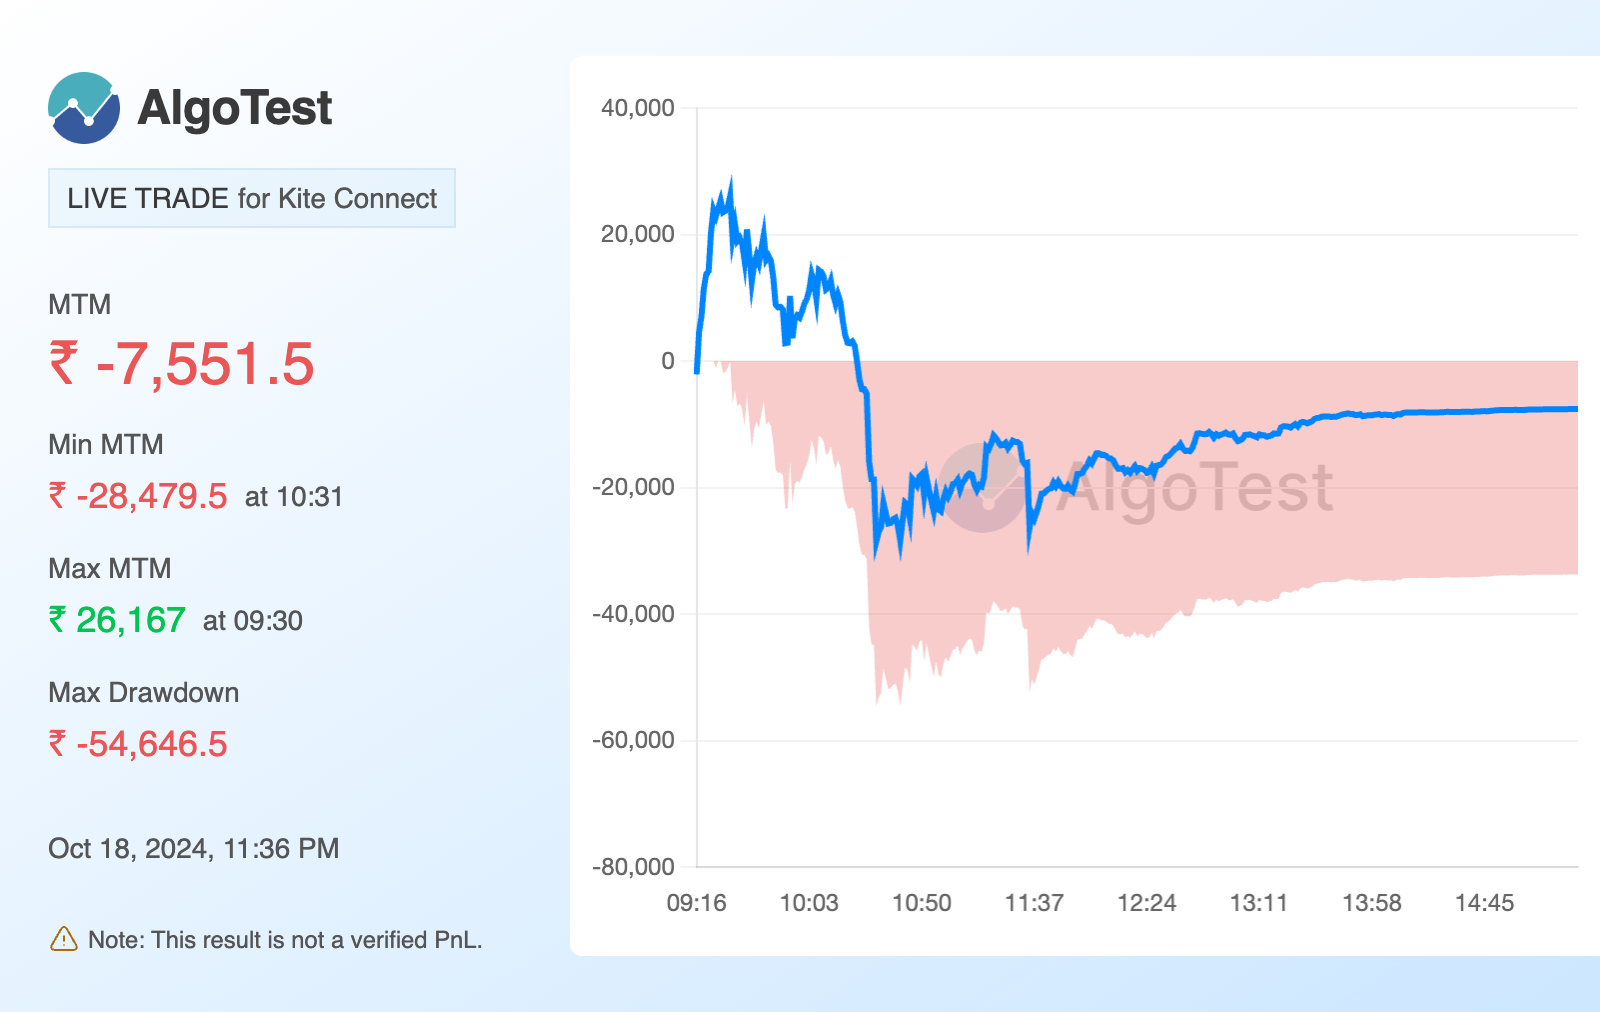This screenshot has height=1012, width=1600.
Task: Click the AlgoTest logo icon
Action: (x=84, y=108)
